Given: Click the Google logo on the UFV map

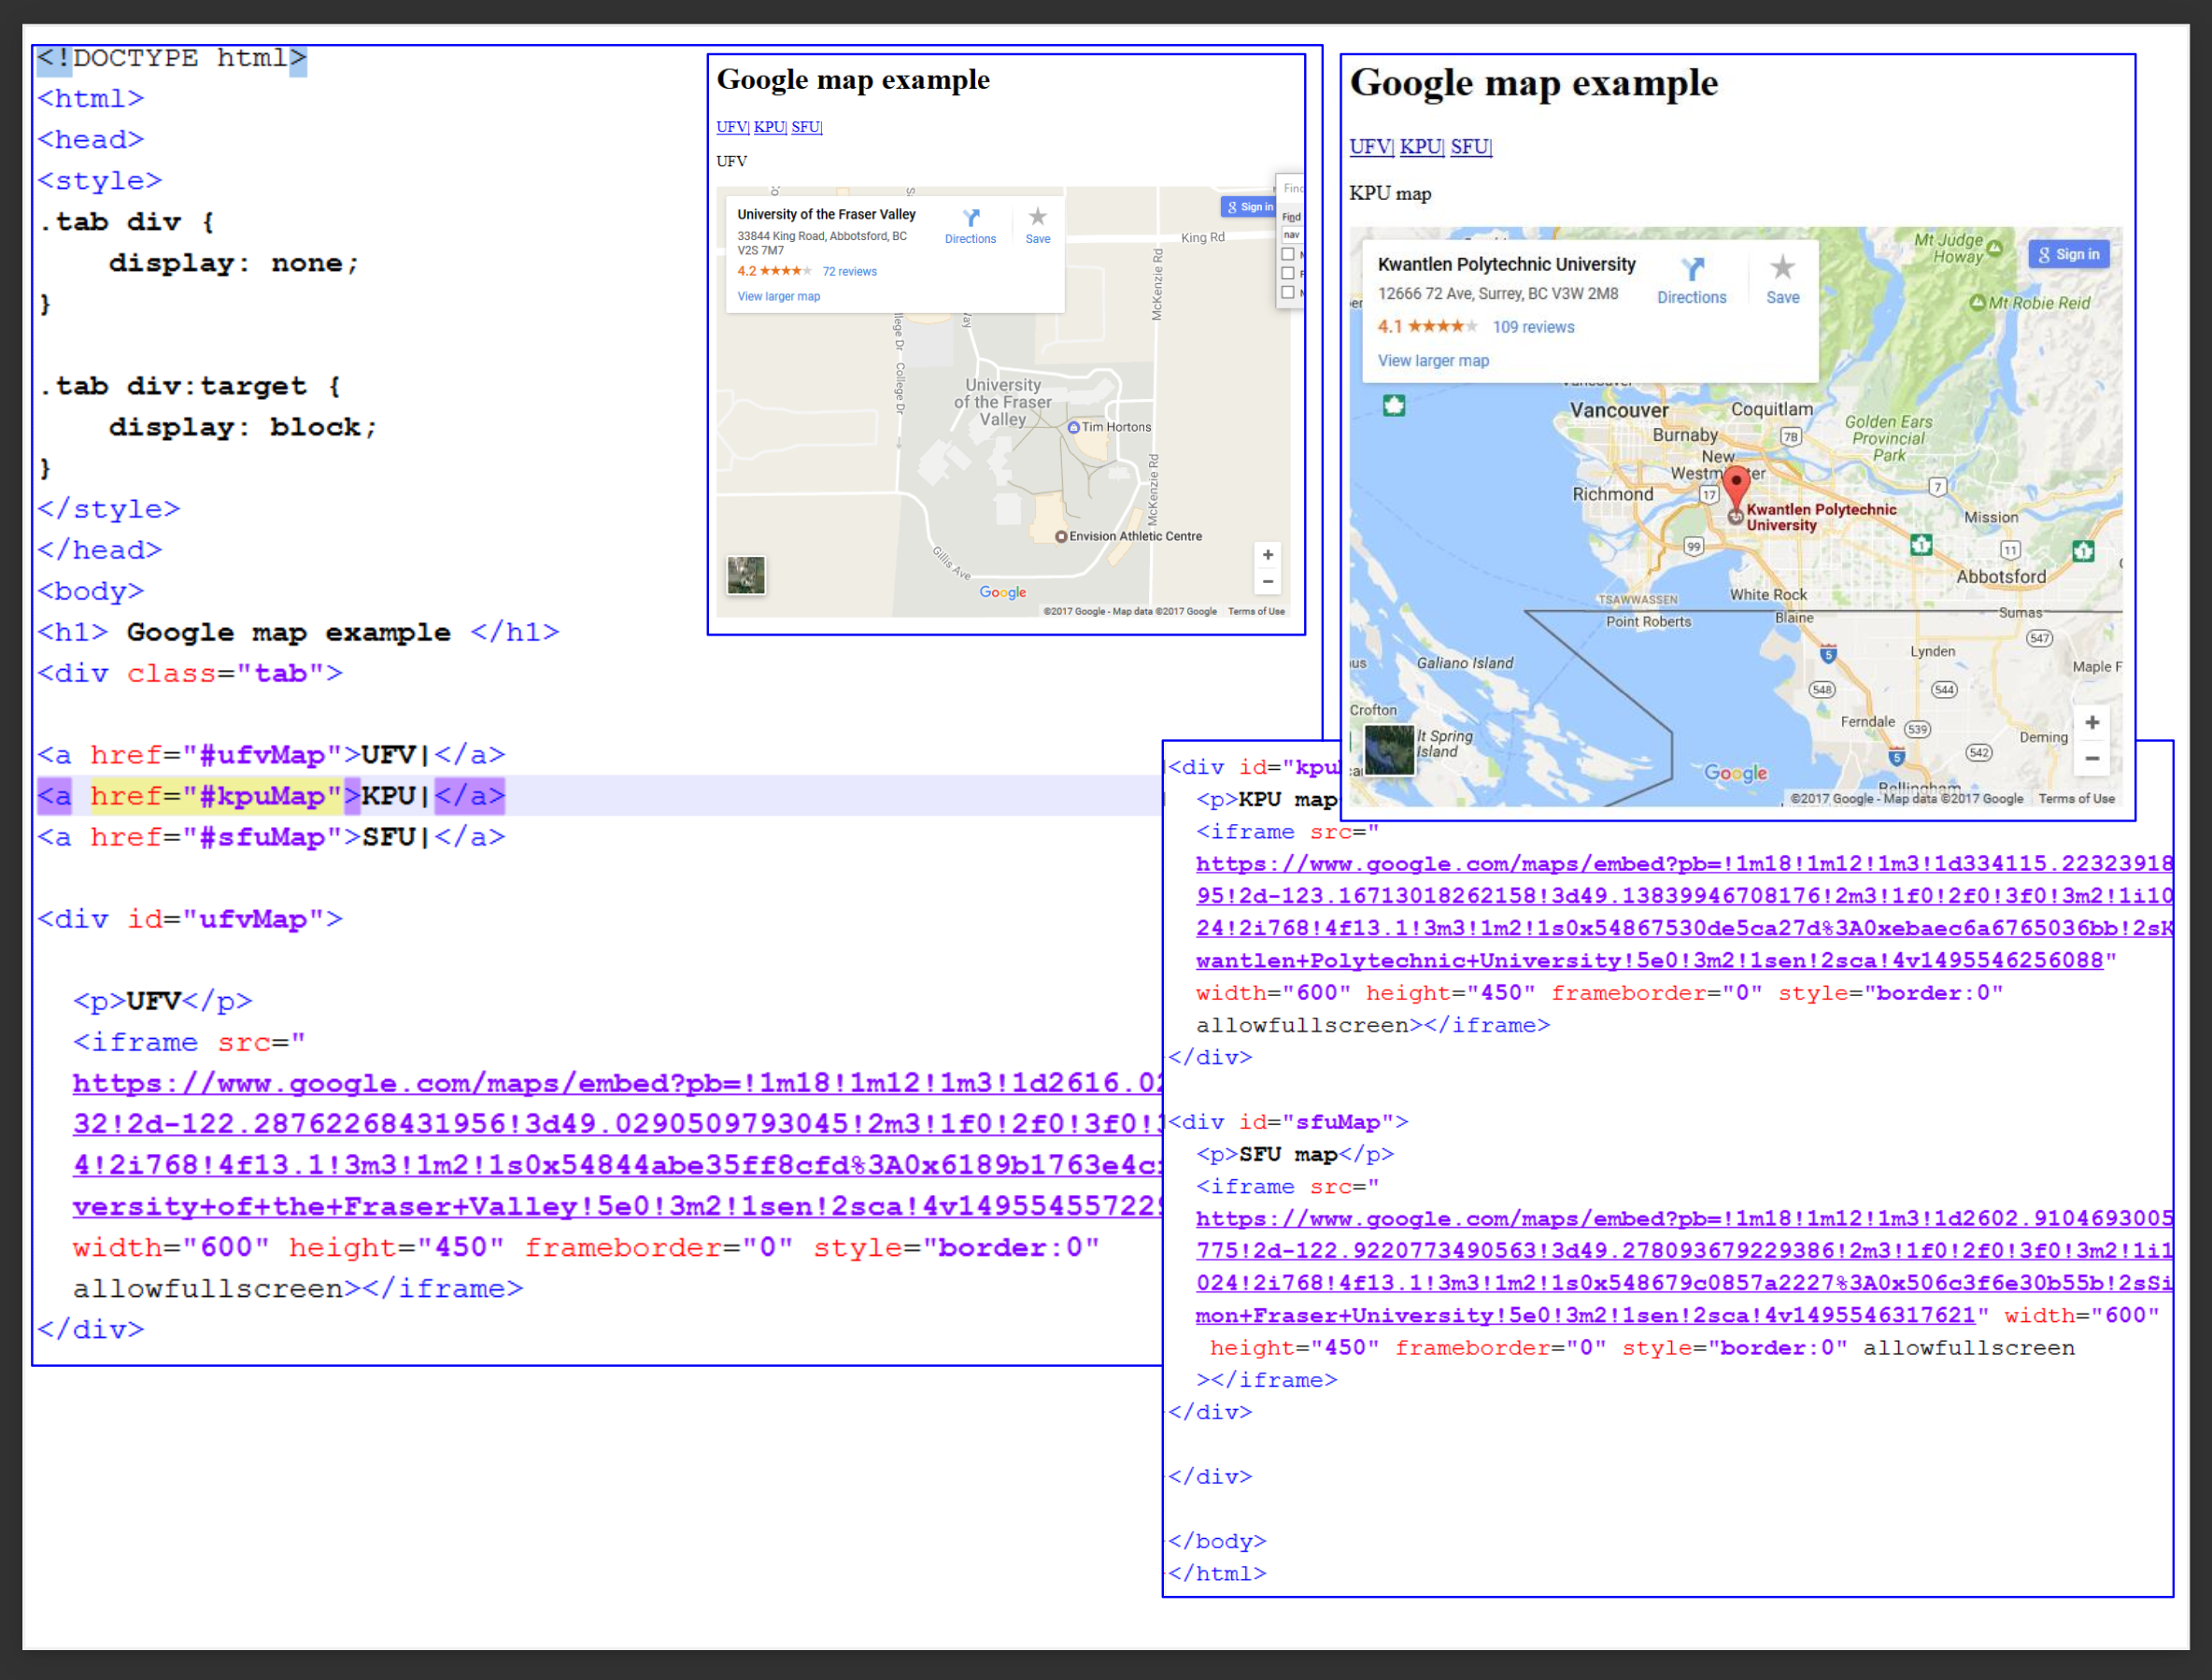Looking at the screenshot, I should (1003, 592).
